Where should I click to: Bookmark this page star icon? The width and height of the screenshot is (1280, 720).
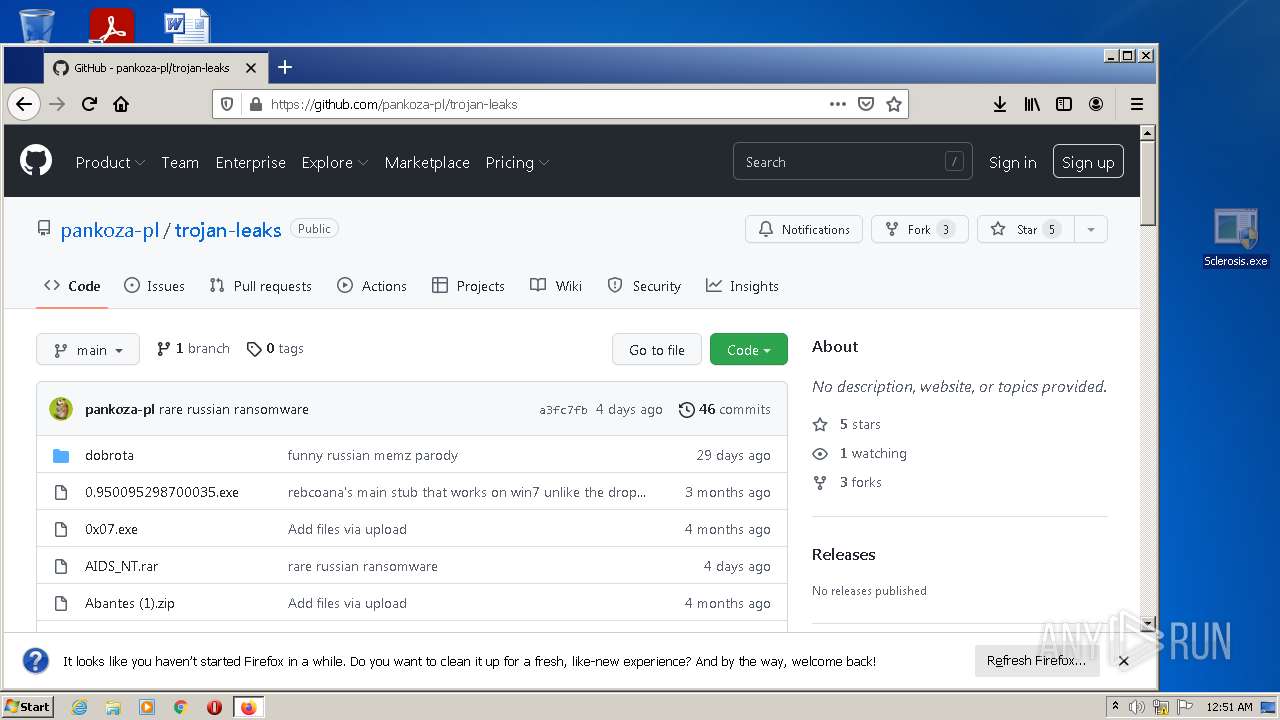click(894, 104)
